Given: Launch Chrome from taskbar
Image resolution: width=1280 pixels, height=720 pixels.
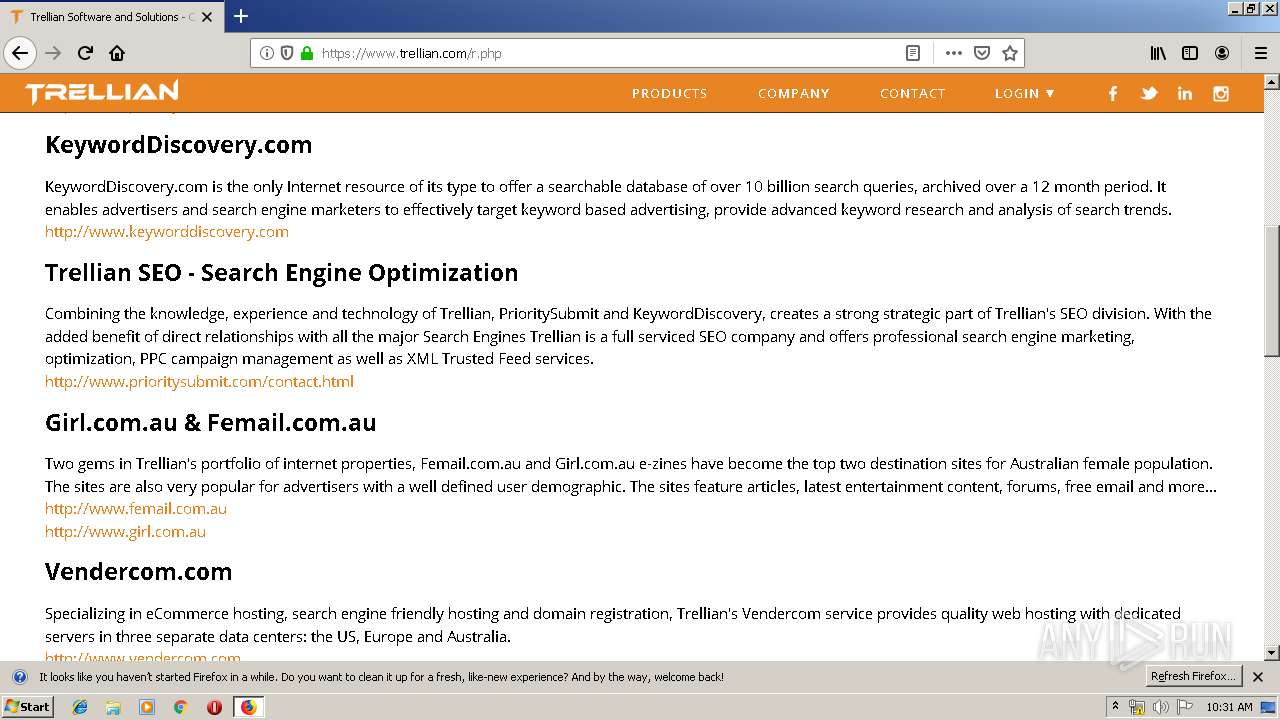Looking at the screenshot, I should click(x=180, y=707).
